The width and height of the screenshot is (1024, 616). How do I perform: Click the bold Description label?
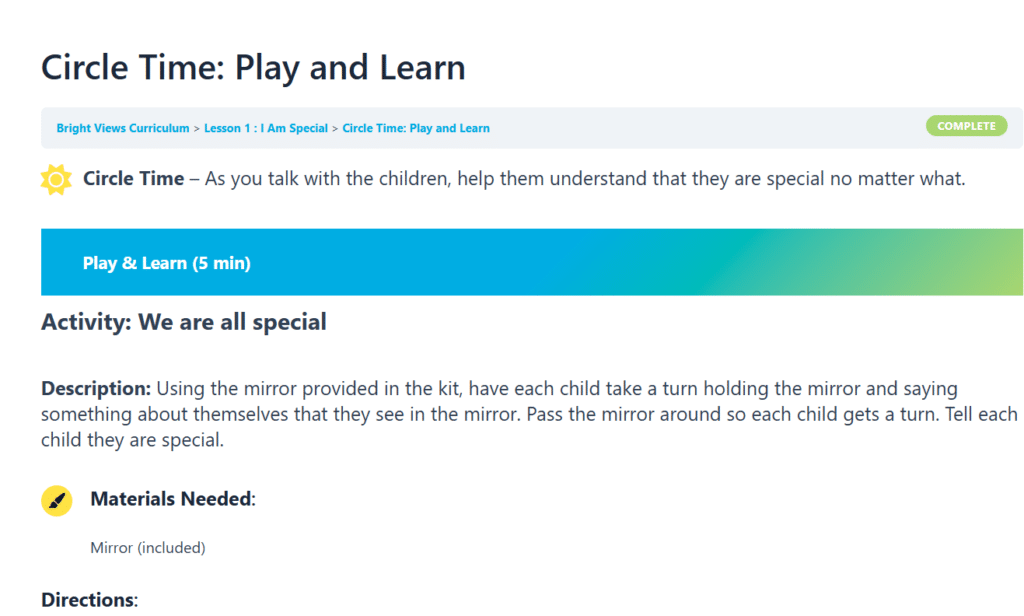(x=96, y=389)
